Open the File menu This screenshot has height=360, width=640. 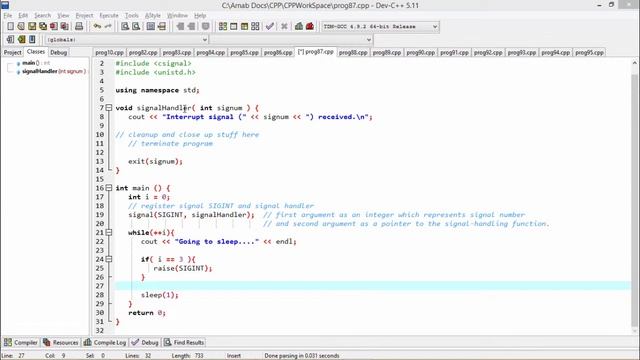[x=8, y=16]
